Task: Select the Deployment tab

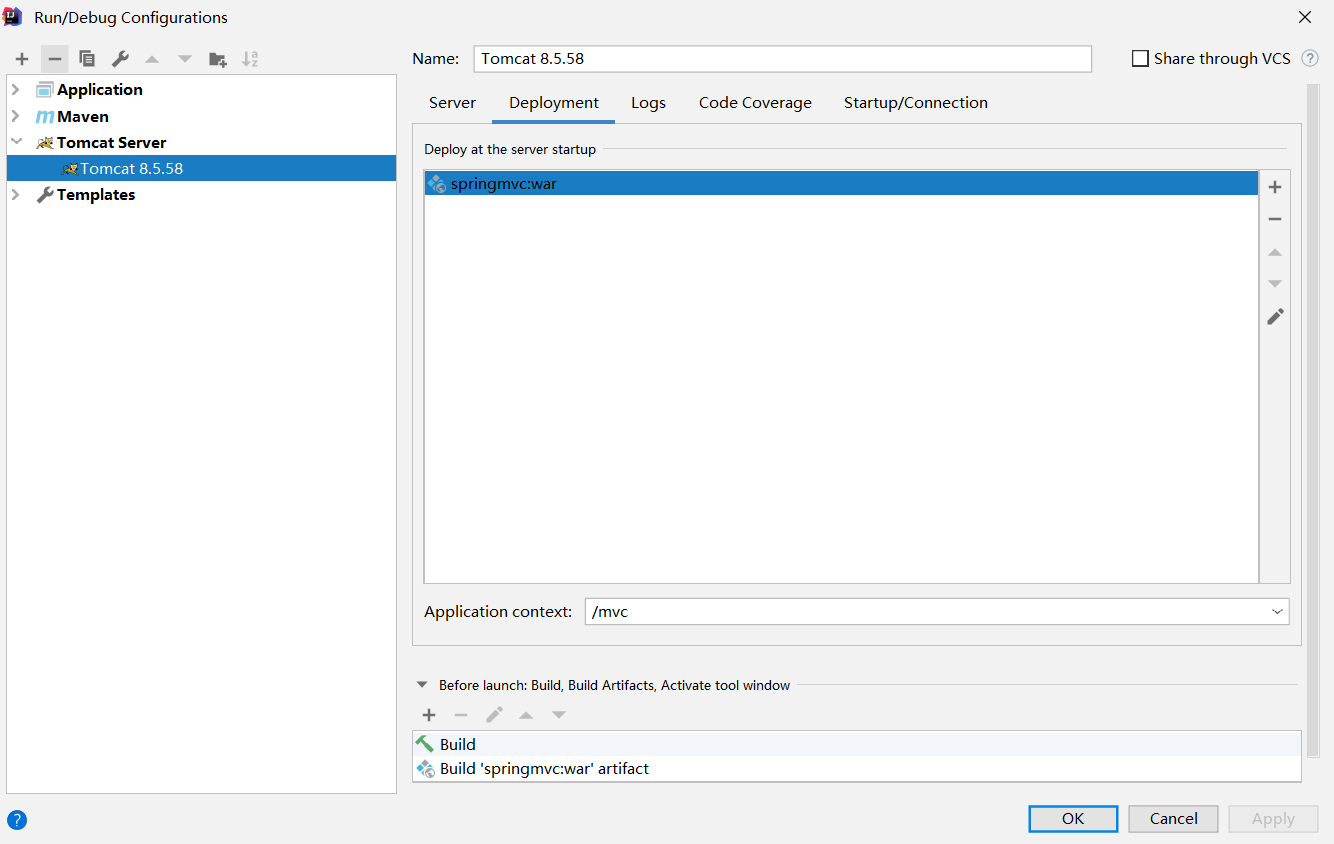Action: [554, 102]
